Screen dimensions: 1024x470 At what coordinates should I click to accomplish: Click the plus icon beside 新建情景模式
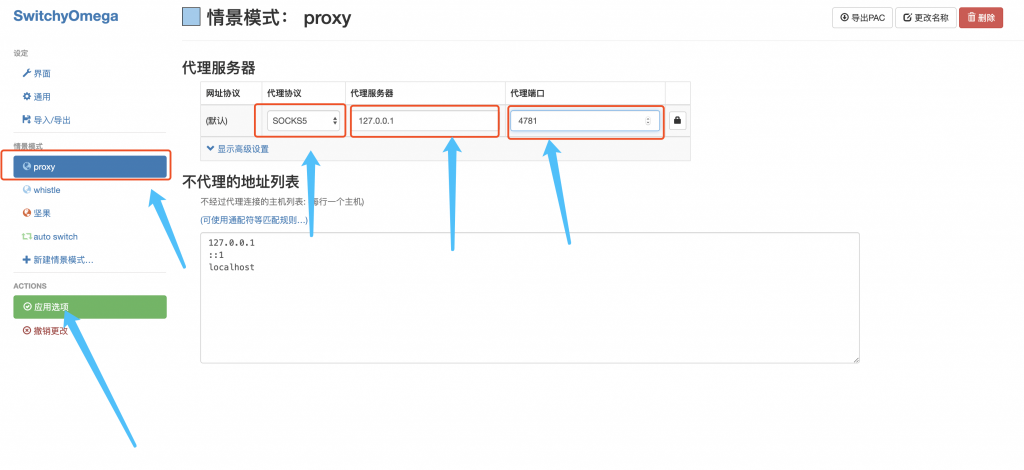27,260
